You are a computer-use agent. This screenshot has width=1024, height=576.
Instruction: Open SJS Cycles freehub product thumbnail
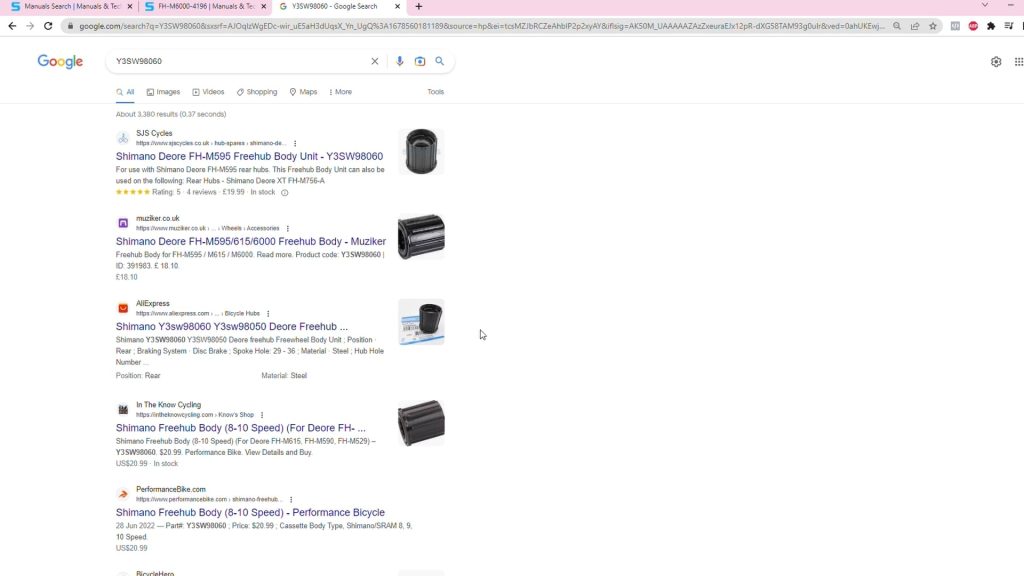click(x=421, y=152)
